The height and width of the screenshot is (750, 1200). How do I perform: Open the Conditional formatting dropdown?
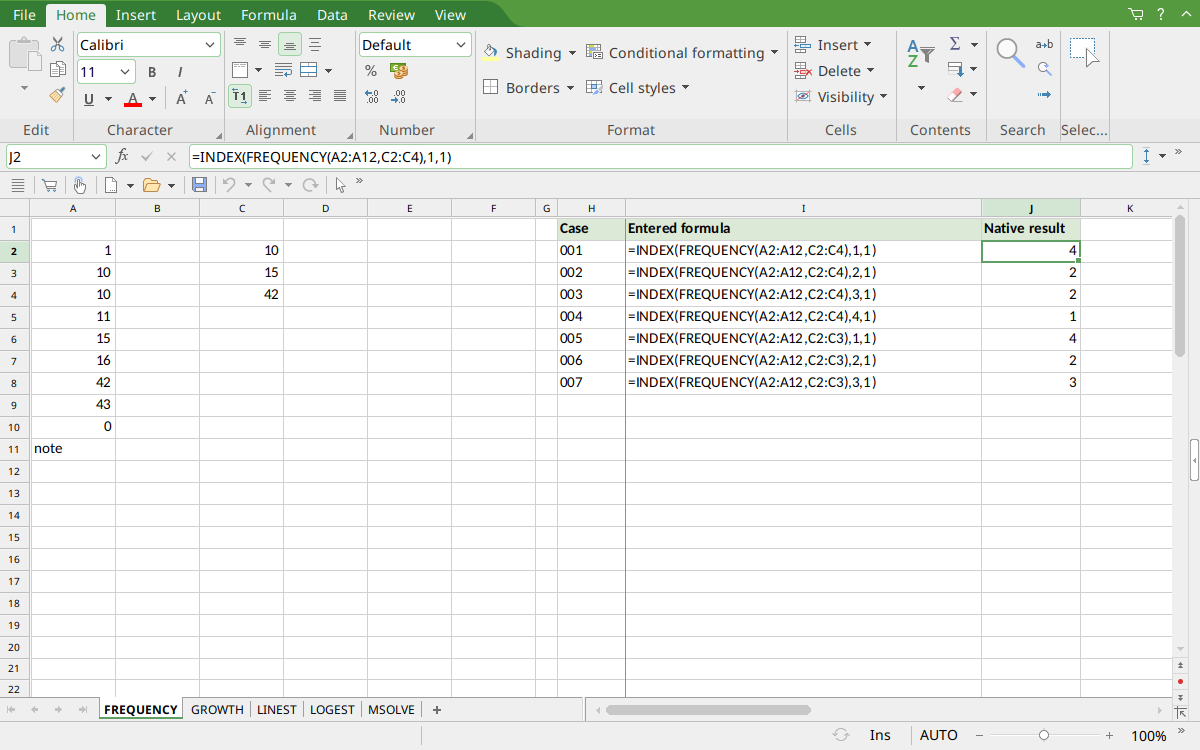click(774, 53)
